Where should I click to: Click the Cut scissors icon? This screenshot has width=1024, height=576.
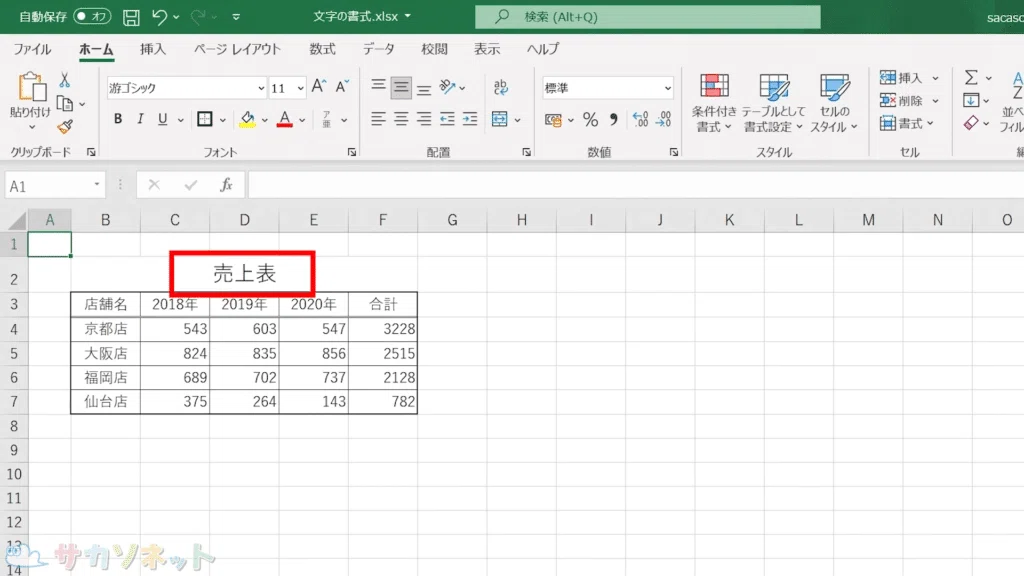coord(65,80)
